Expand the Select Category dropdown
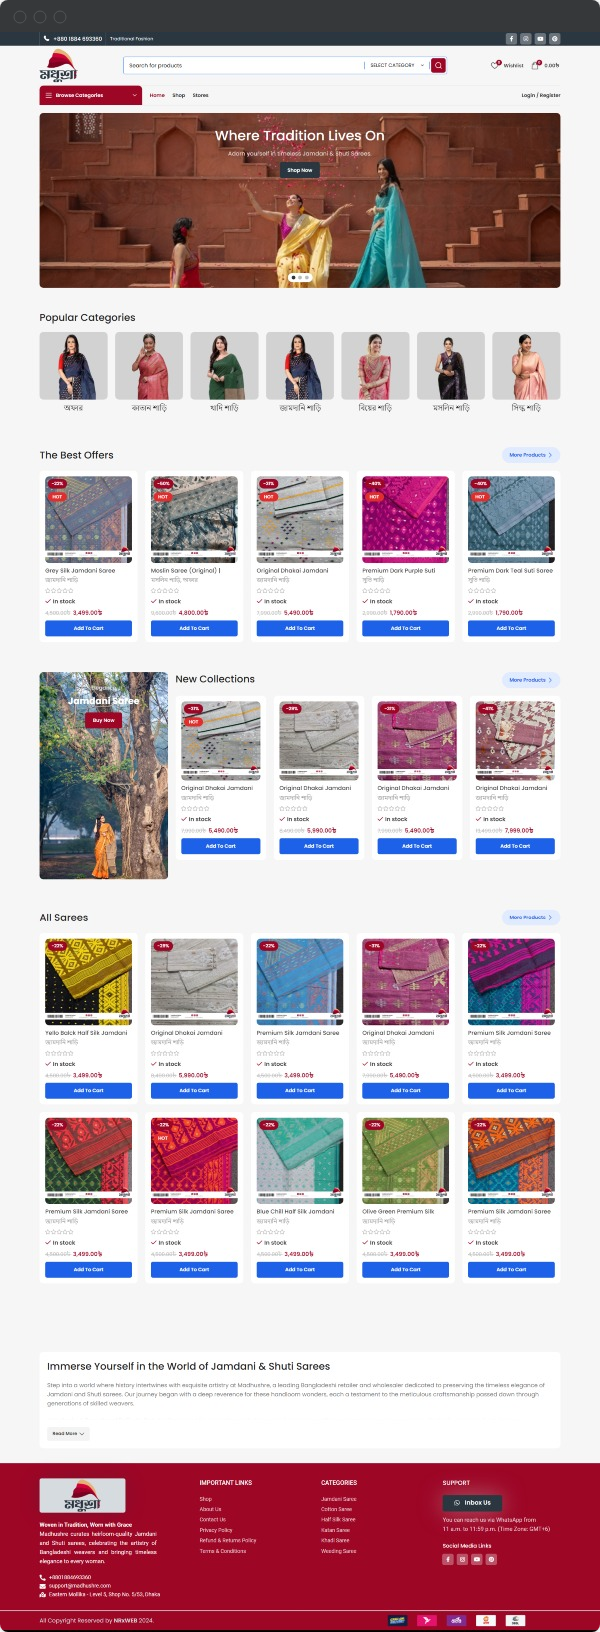This screenshot has width=600, height=1632. [397, 65]
